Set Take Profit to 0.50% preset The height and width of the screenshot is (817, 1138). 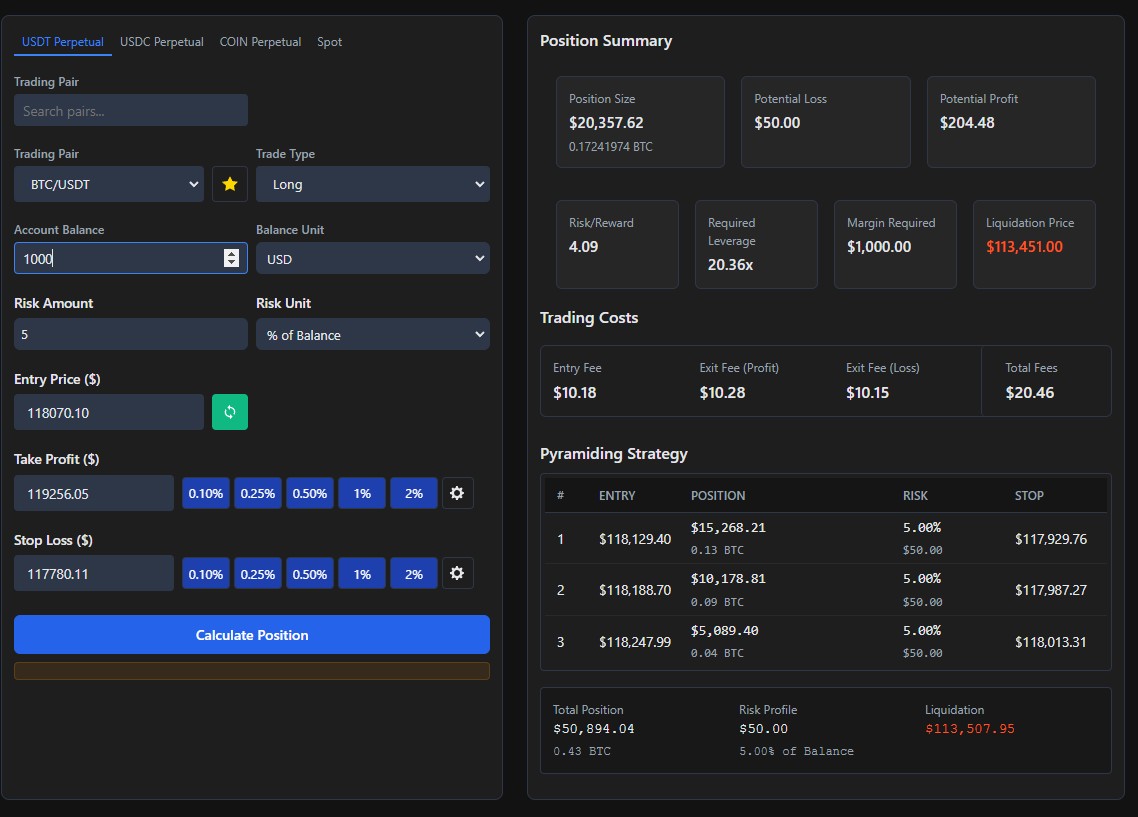tap(310, 493)
